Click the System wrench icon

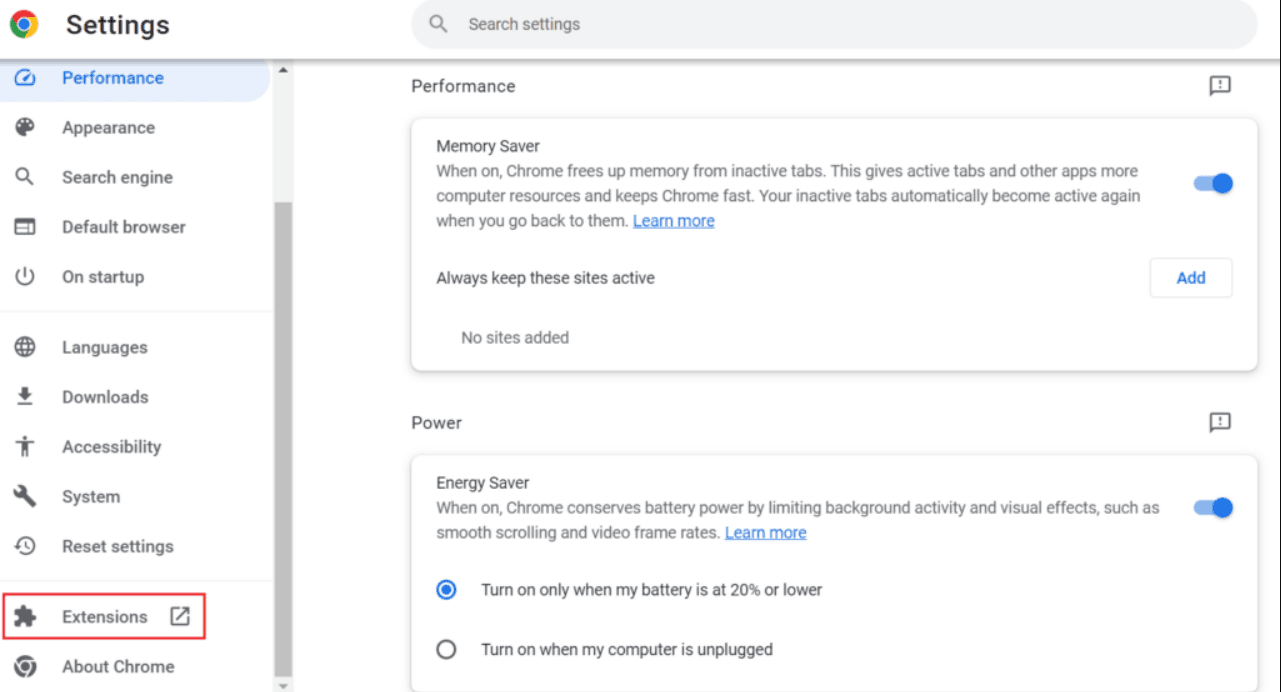(25, 497)
